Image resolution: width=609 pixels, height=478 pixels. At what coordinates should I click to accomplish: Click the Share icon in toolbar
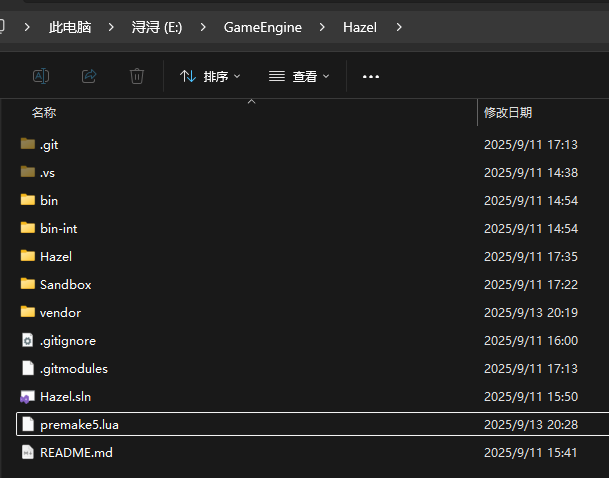[x=88, y=76]
